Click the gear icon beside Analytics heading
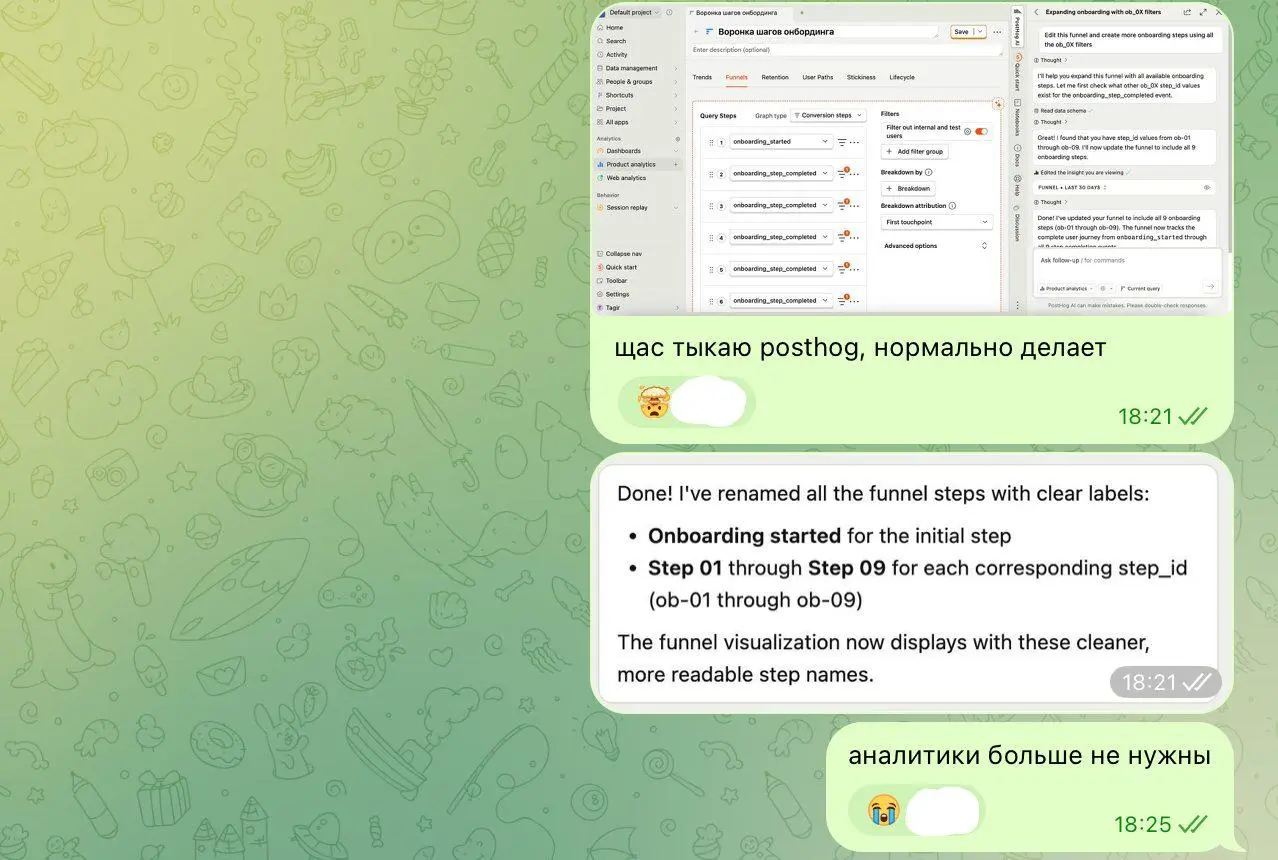The image size is (1278, 860). click(x=677, y=139)
